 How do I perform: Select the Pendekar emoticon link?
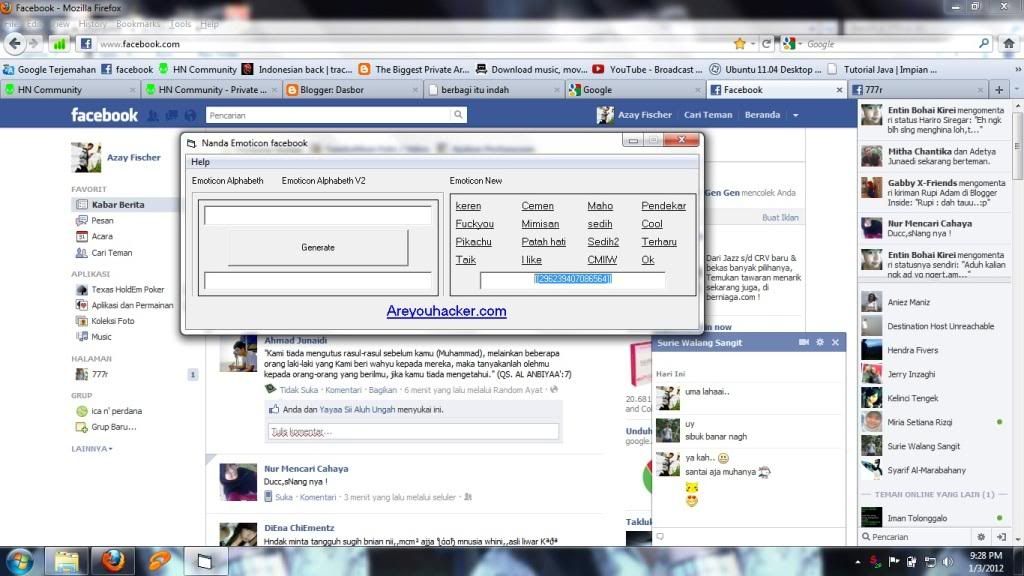(664, 206)
